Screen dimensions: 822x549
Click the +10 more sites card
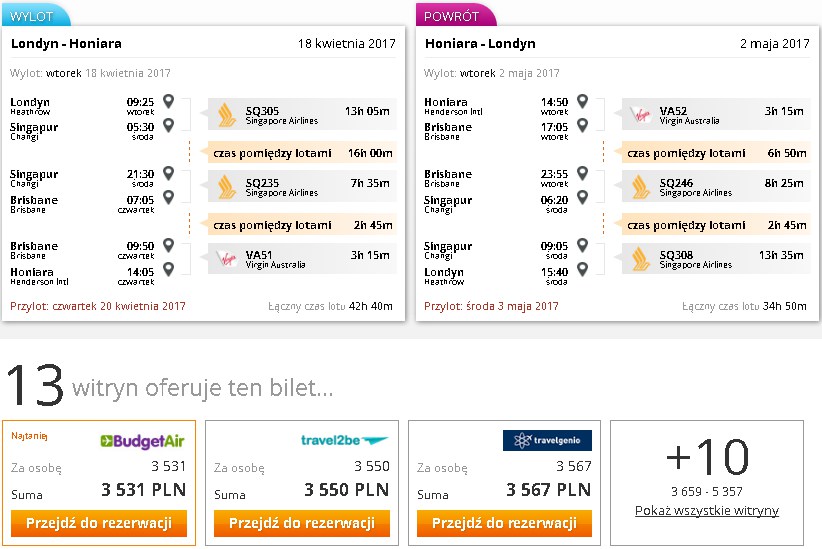pyautogui.click(x=707, y=482)
